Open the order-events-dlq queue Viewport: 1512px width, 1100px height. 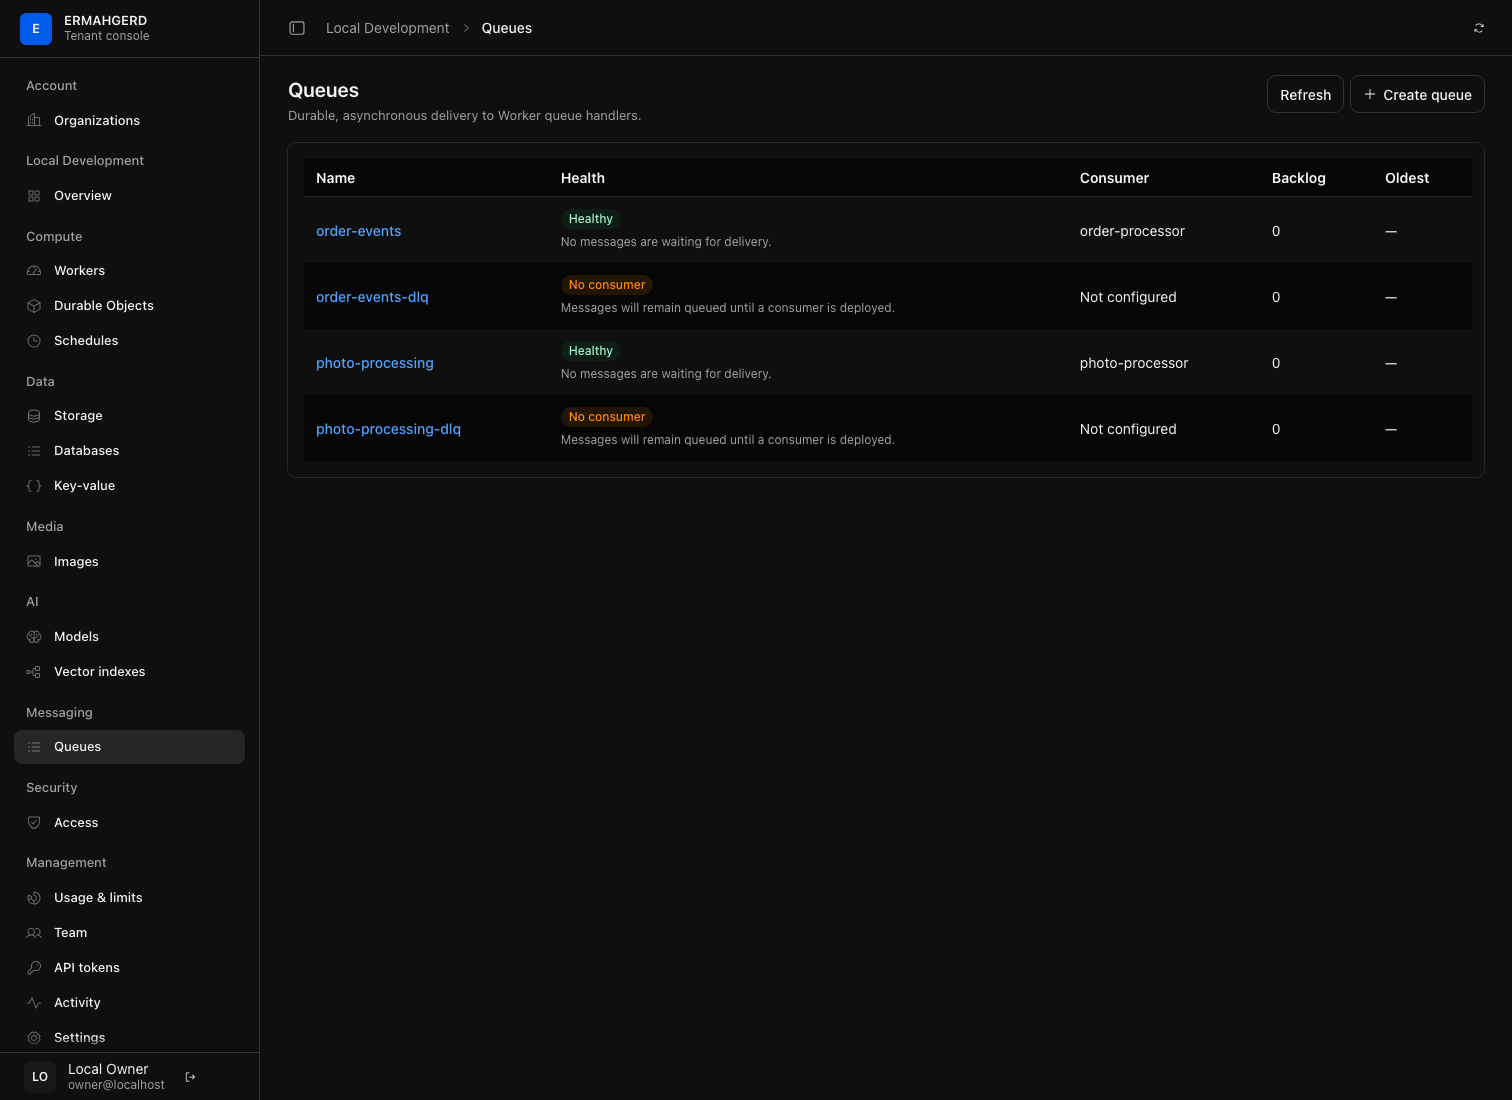click(372, 297)
